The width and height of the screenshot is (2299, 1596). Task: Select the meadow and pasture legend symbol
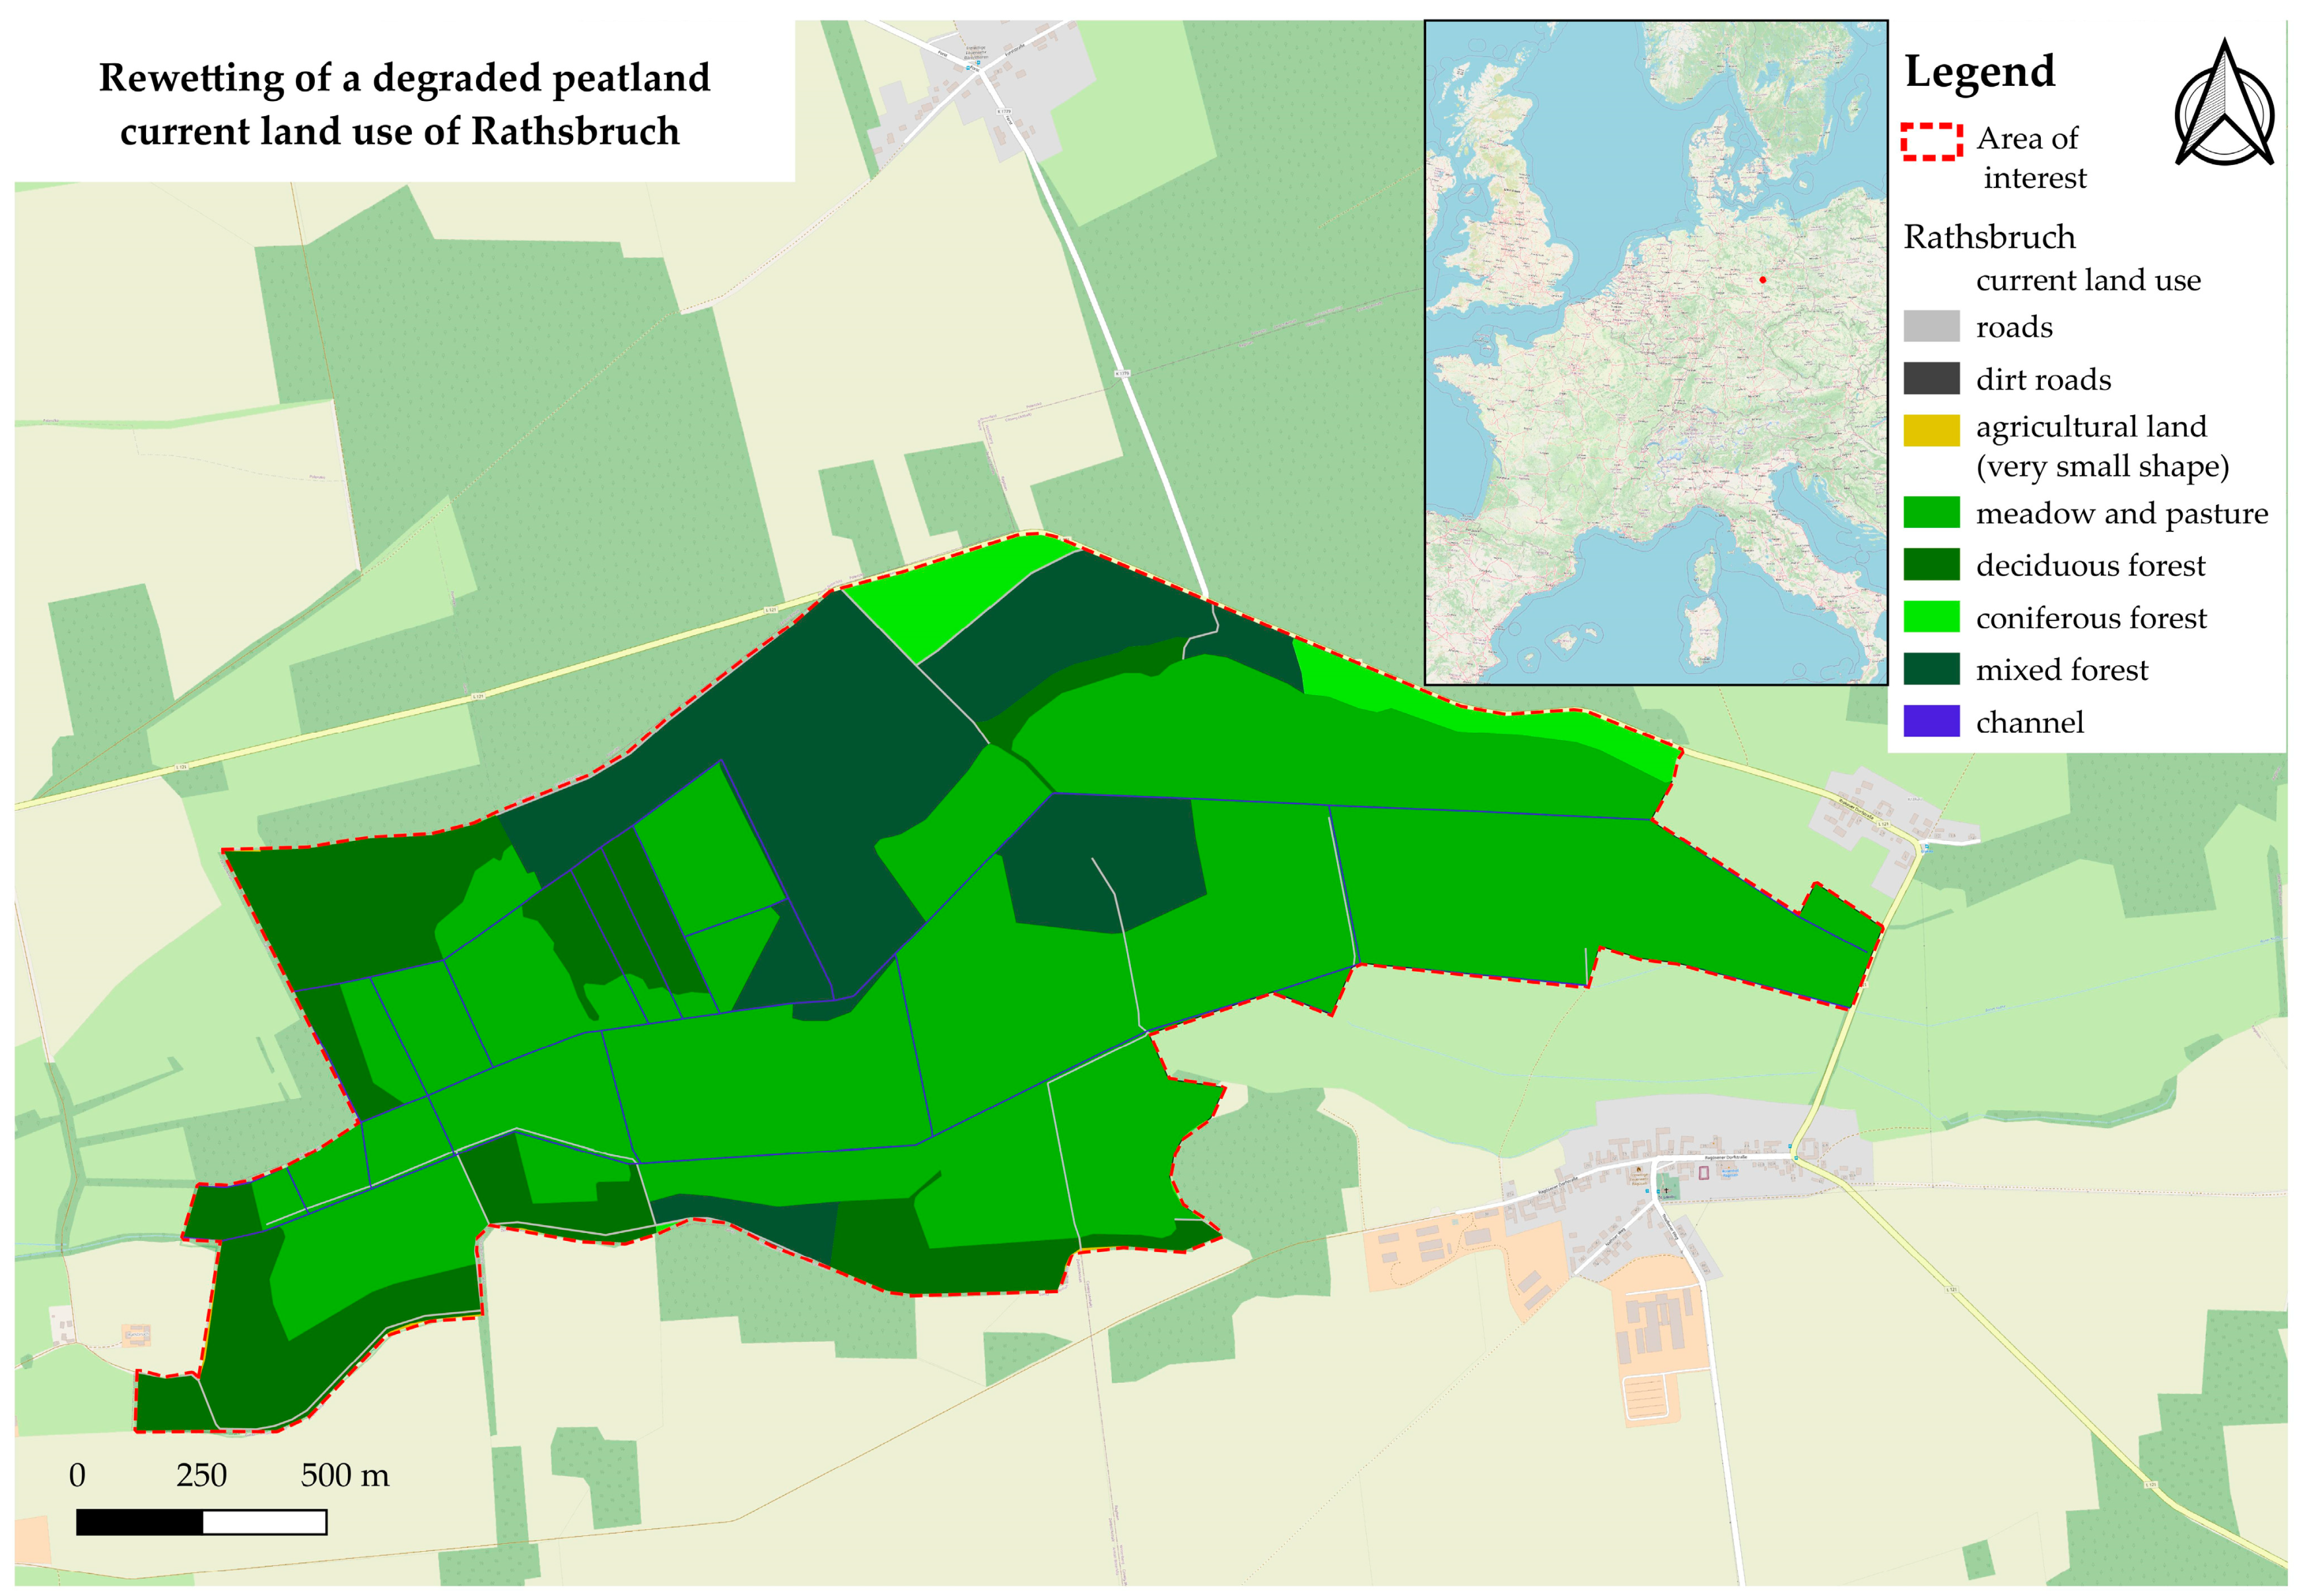click(x=1932, y=513)
